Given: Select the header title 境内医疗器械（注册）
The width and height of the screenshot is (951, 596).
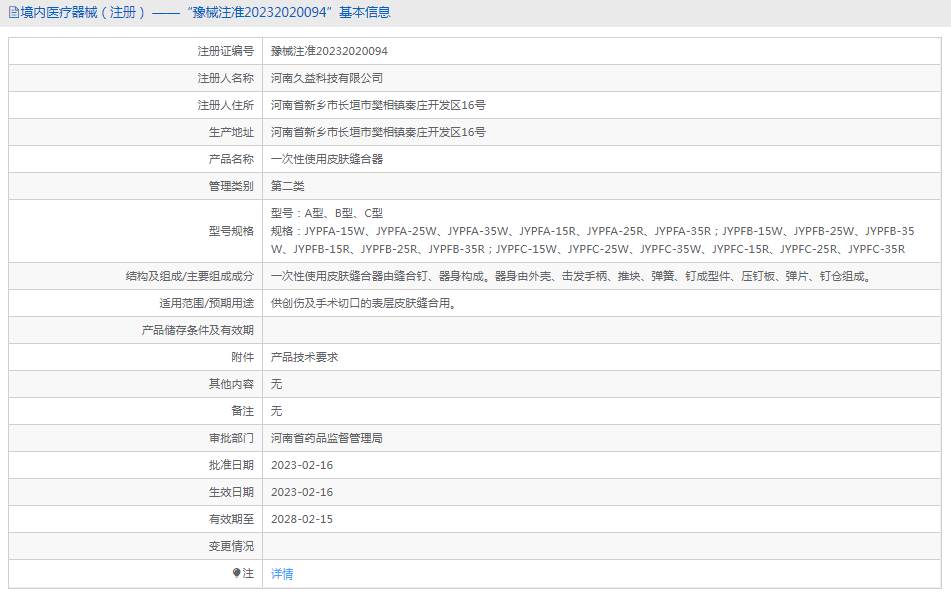Looking at the screenshot, I should [83, 13].
